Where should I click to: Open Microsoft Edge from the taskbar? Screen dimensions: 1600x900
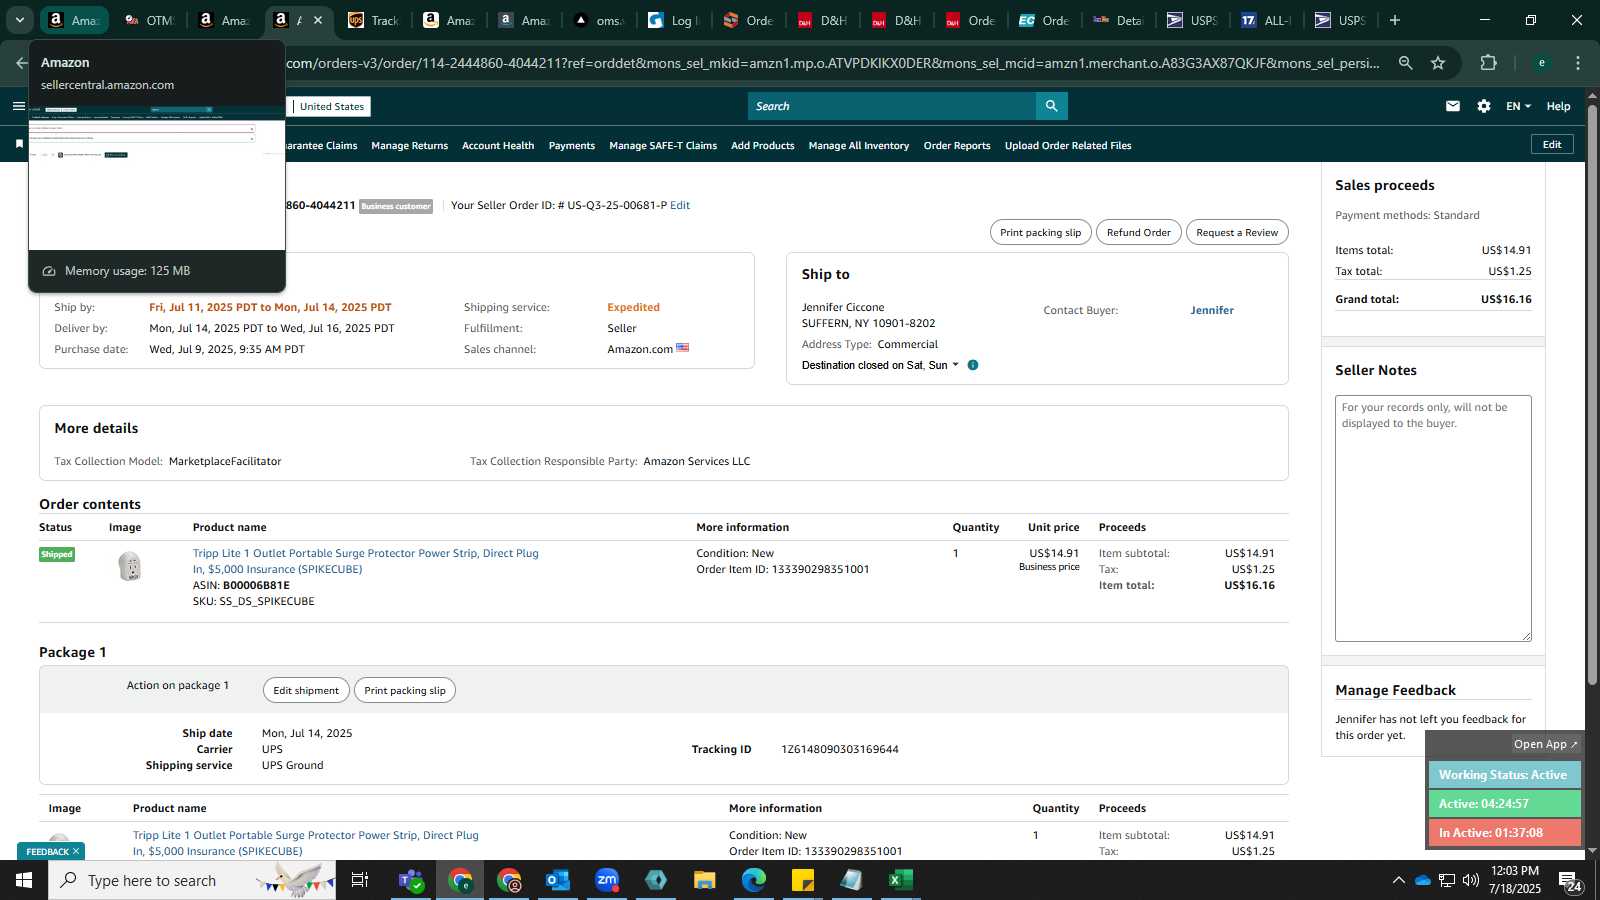click(753, 880)
